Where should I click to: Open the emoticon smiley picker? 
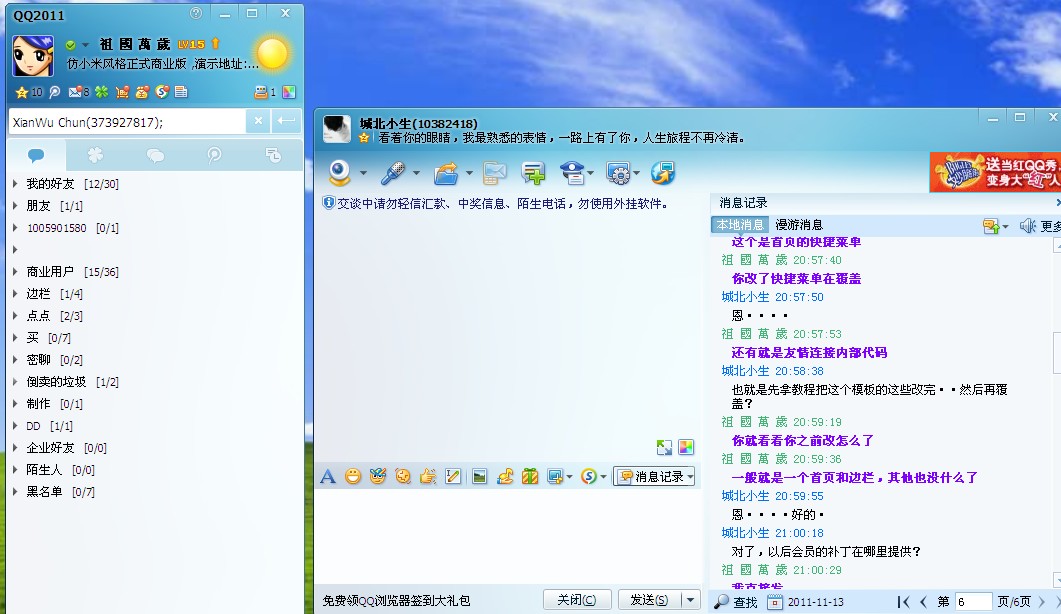[353, 477]
